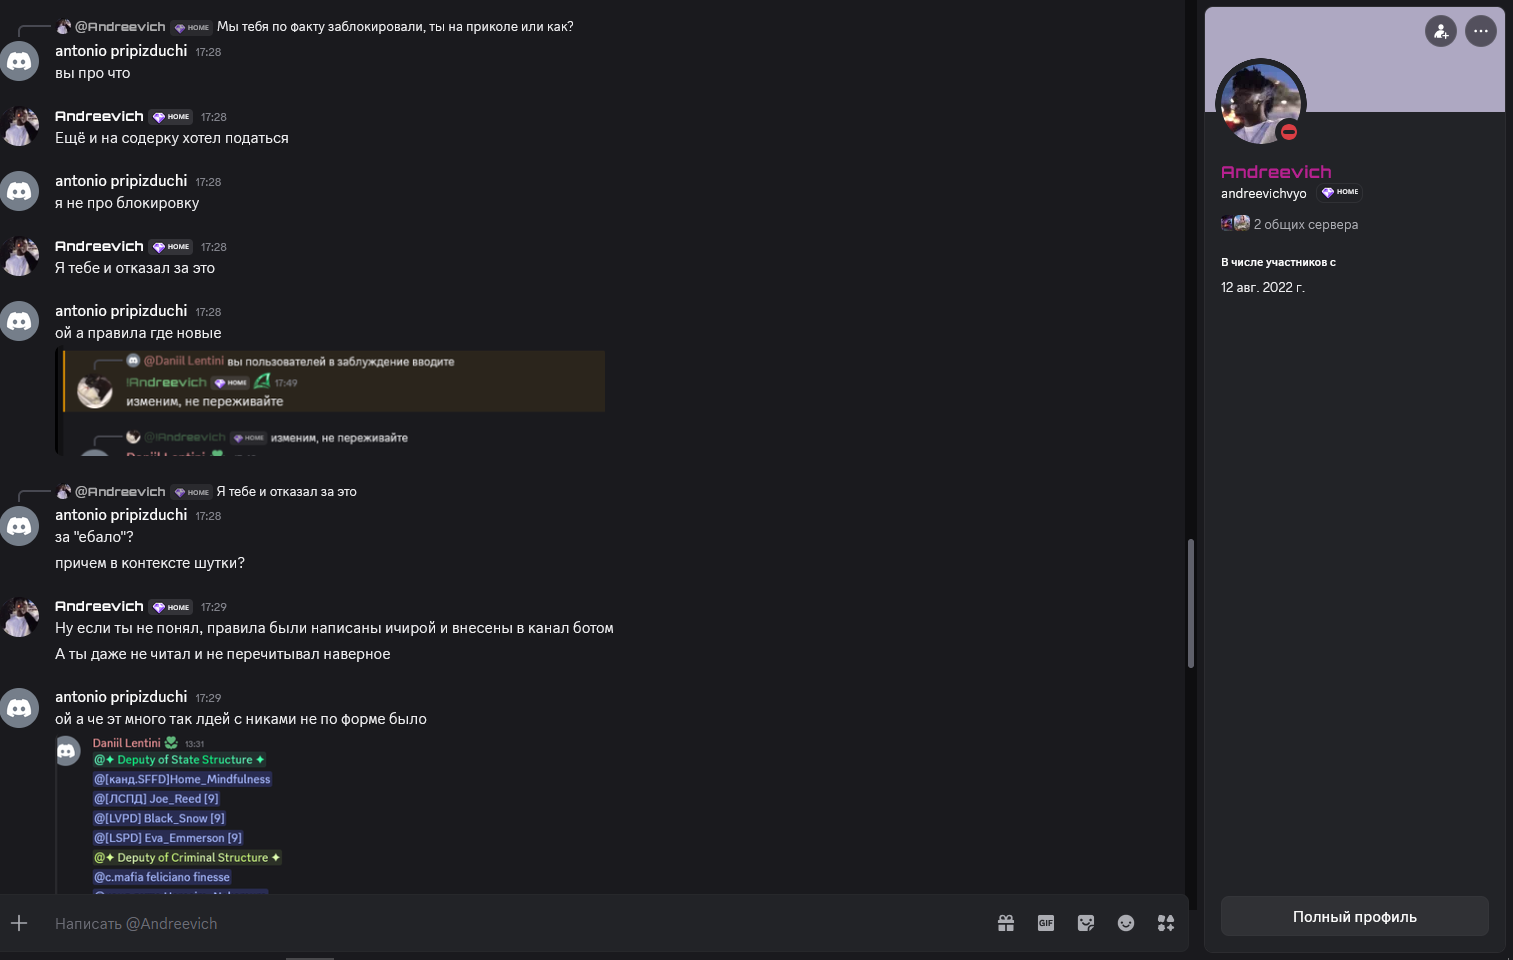Click the add friend icon in profile
This screenshot has width=1513, height=960.
[1441, 31]
